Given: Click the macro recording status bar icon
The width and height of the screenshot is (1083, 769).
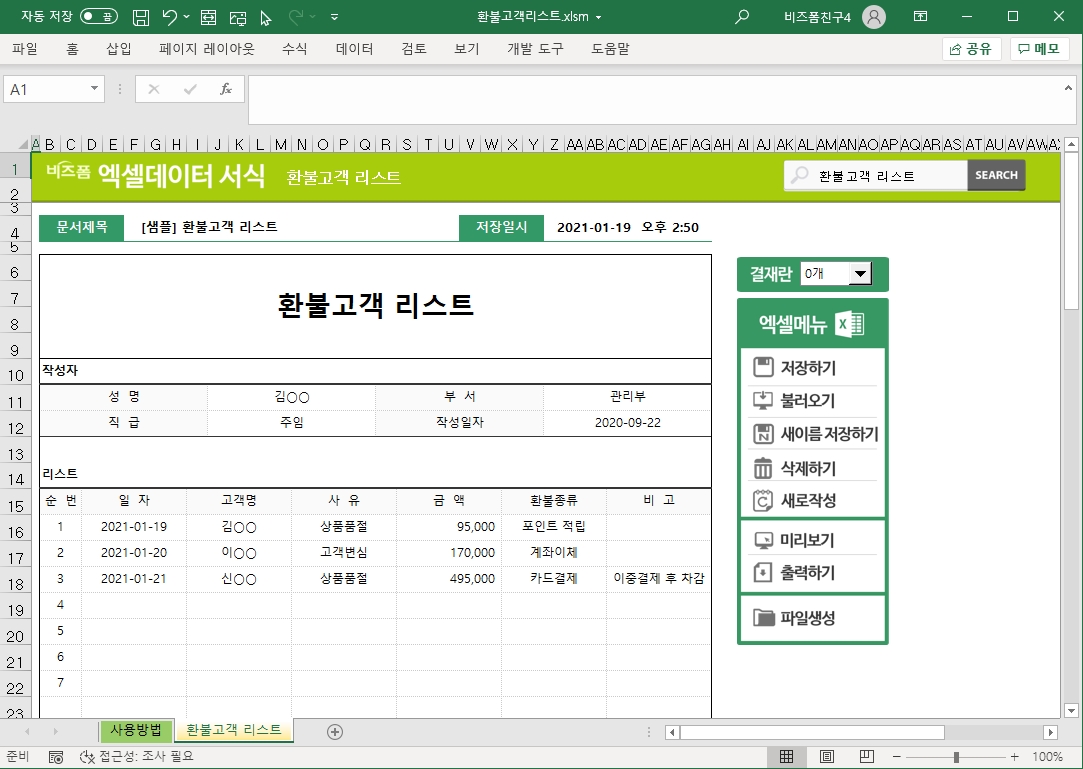Looking at the screenshot, I should pyautogui.click(x=56, y=757).
